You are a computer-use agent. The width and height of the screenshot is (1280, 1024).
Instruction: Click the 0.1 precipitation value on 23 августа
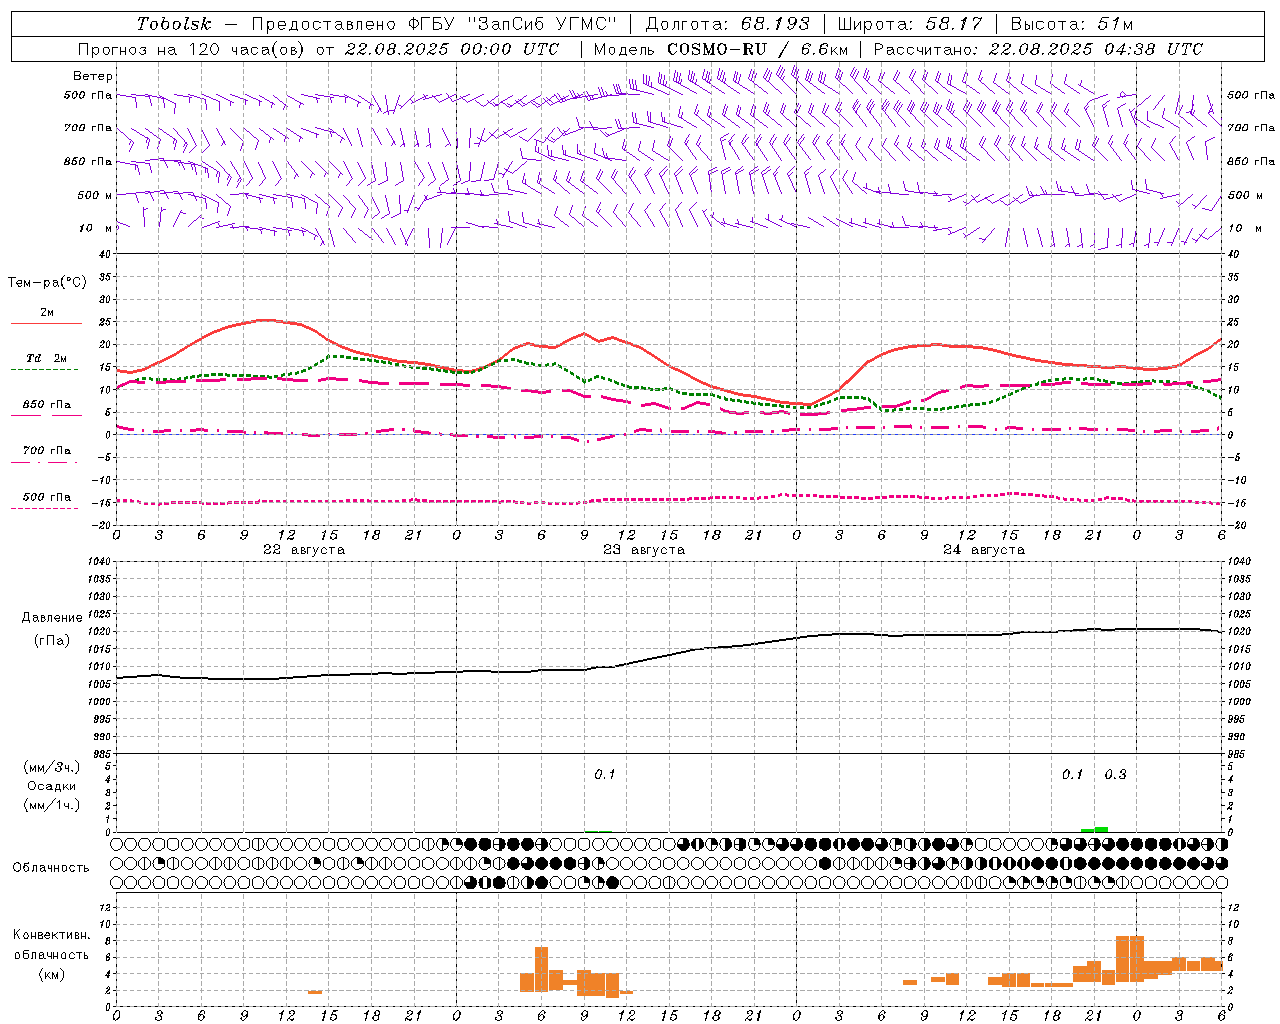605,774
